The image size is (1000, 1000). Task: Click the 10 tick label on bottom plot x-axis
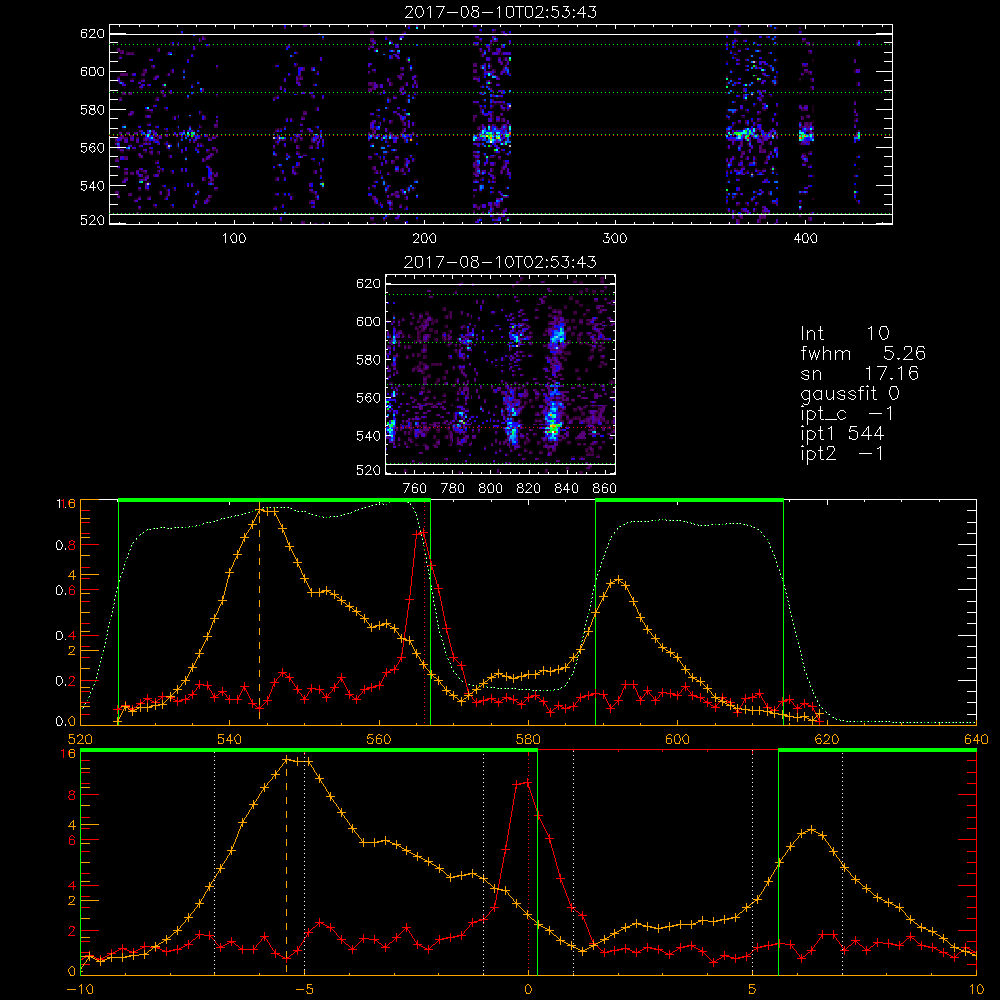[976, 990]
